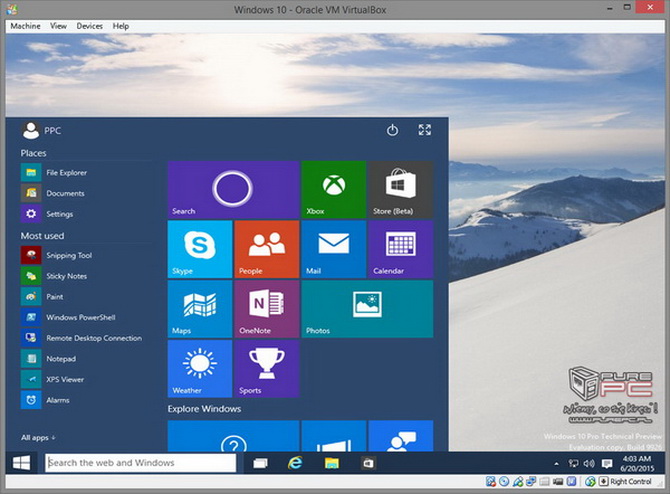The width and height of the screenshot is (670, 494).
Task: Click the Windows Start button
Action: [20, 463]
